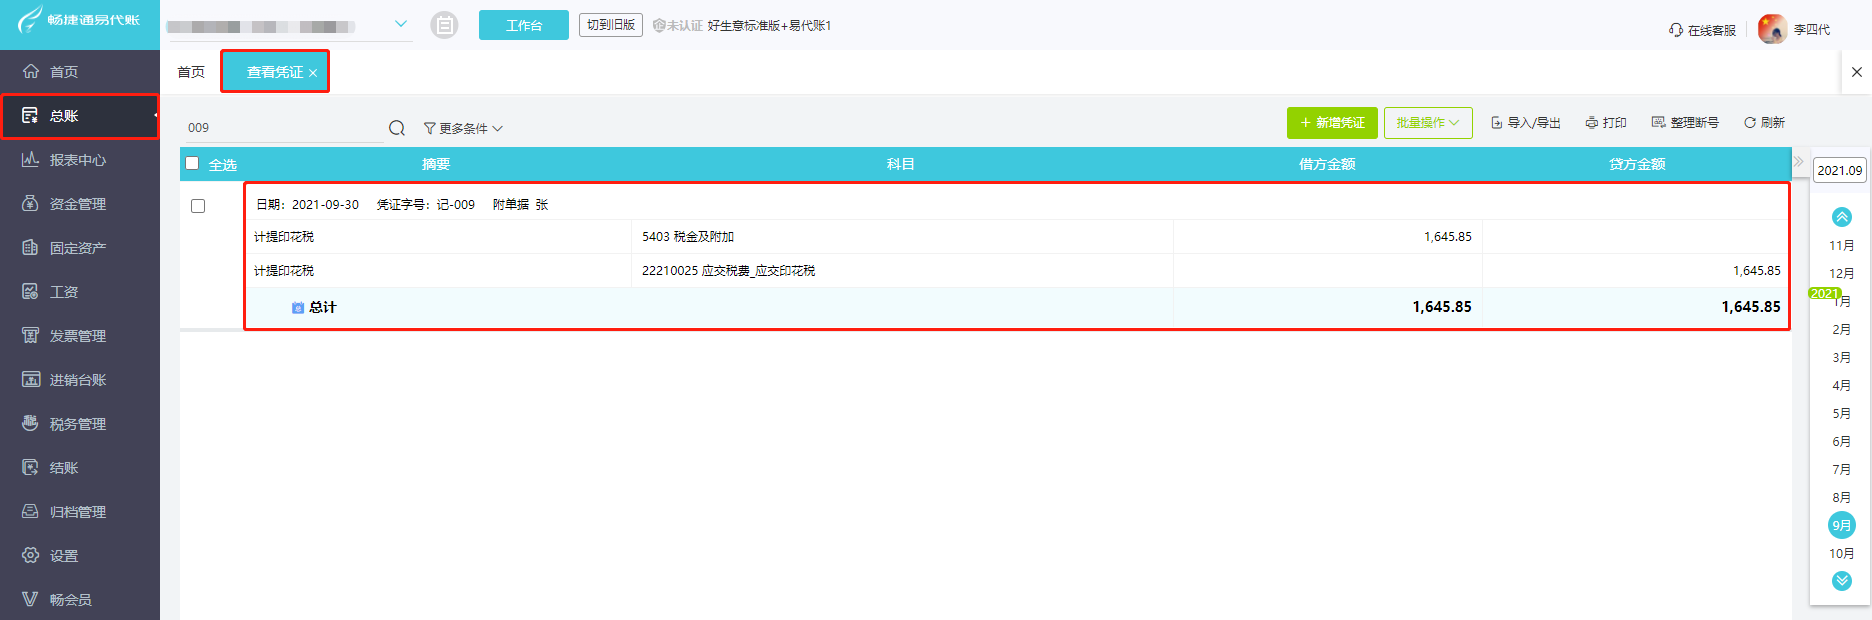This screenshot has height=620, width=1872.
Task: Select highlighted 9月 in month list
Action: [x=1842, y=525]
